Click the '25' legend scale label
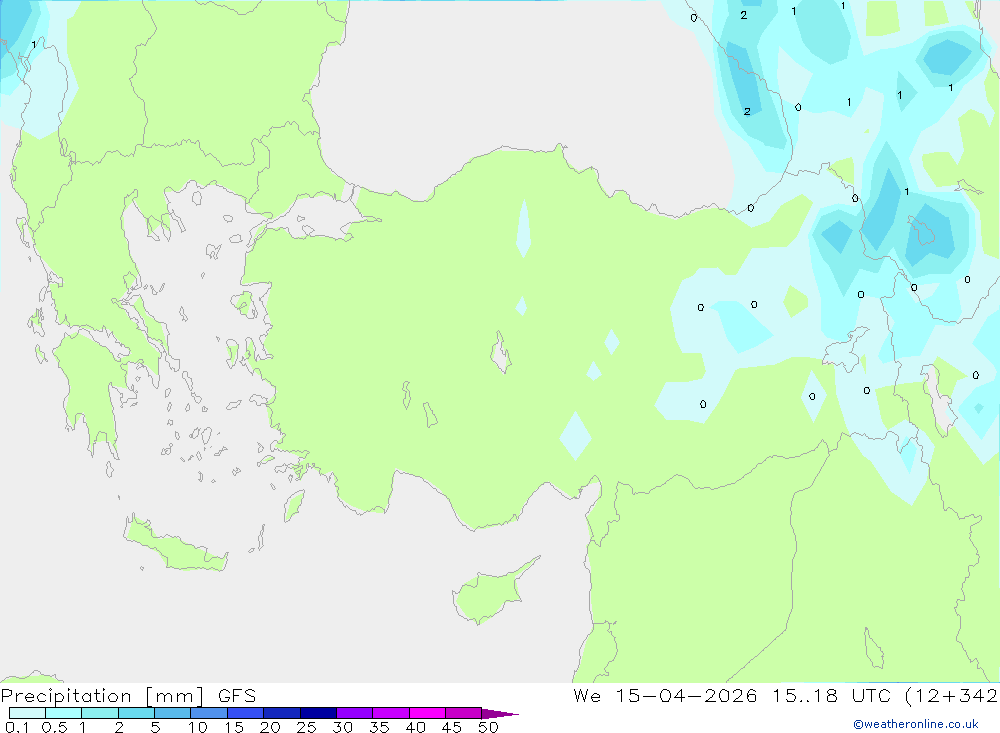This screenshot has height=733, width=1000. click(x=307, y=727)
